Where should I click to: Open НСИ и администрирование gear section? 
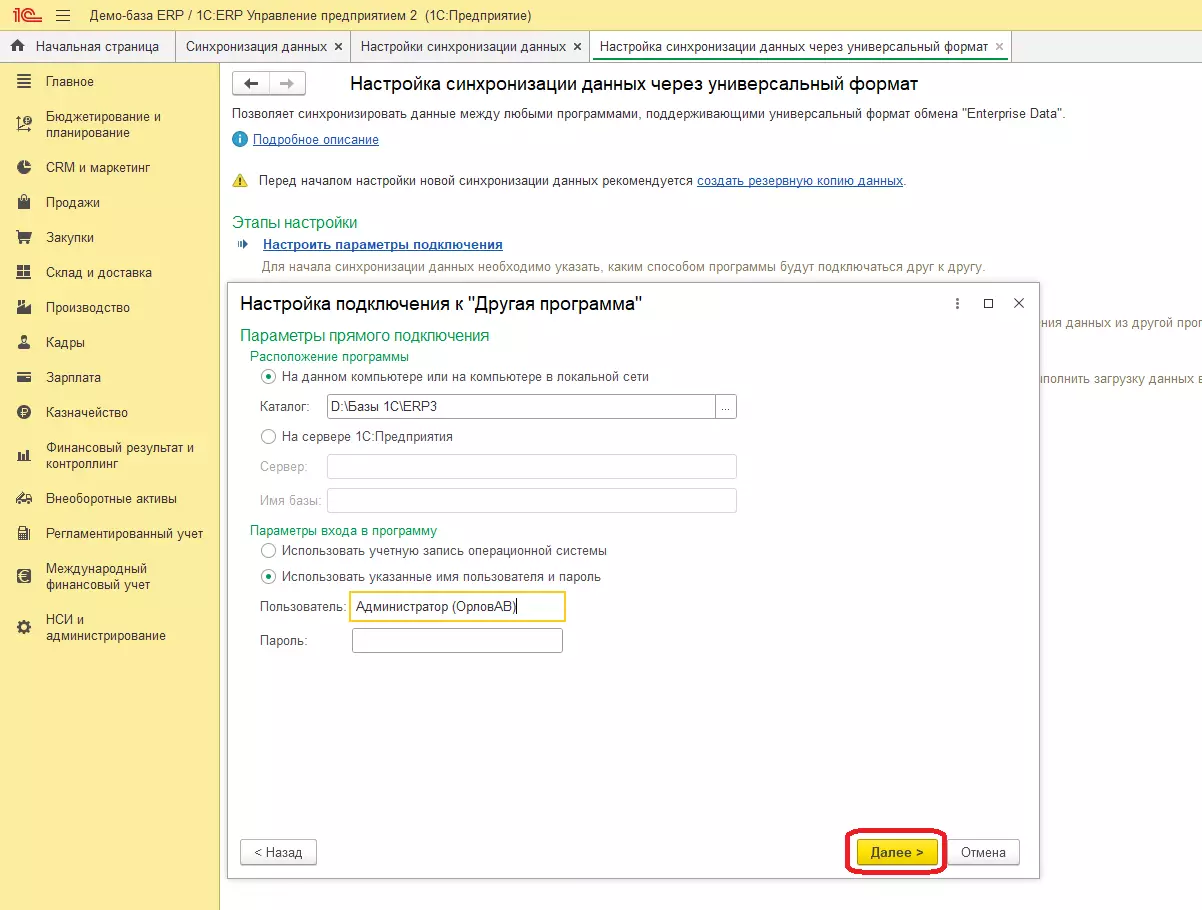point(105,627)
